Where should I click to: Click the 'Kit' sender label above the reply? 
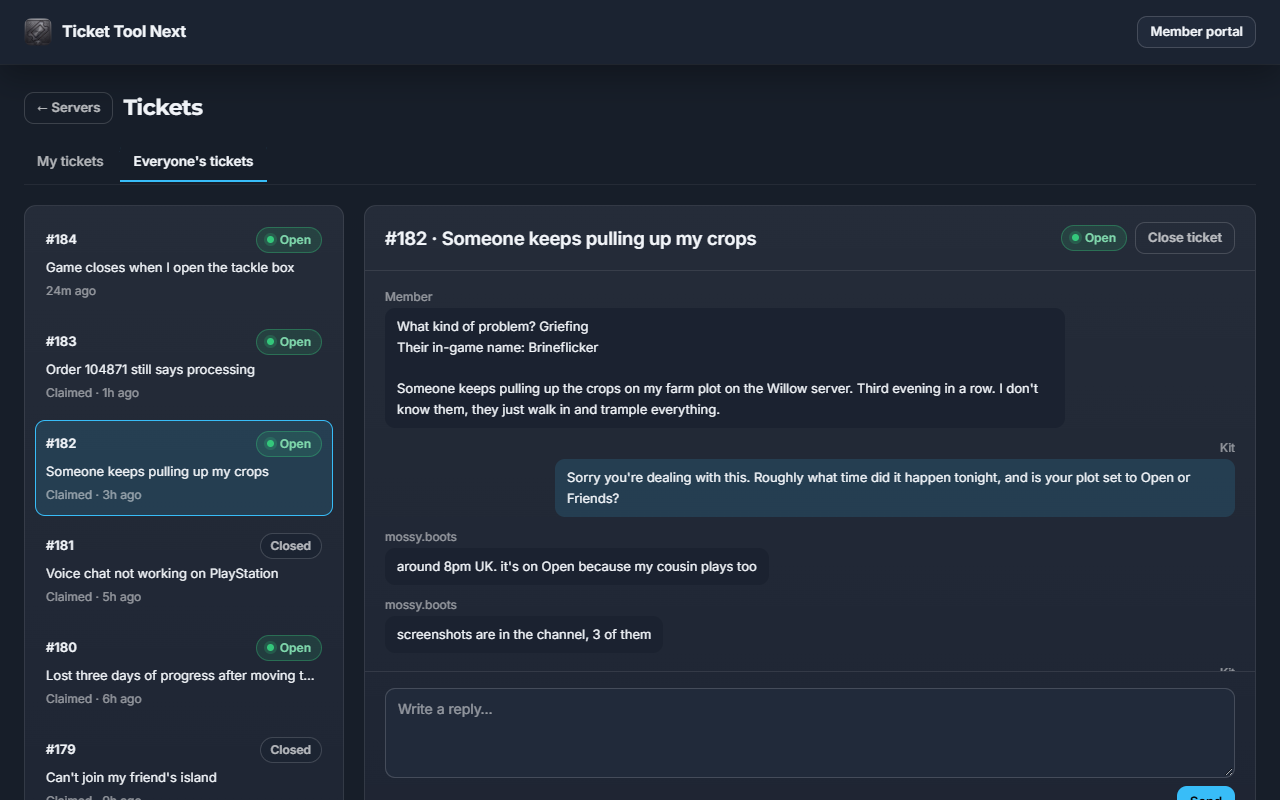[x=1227, y=448]
